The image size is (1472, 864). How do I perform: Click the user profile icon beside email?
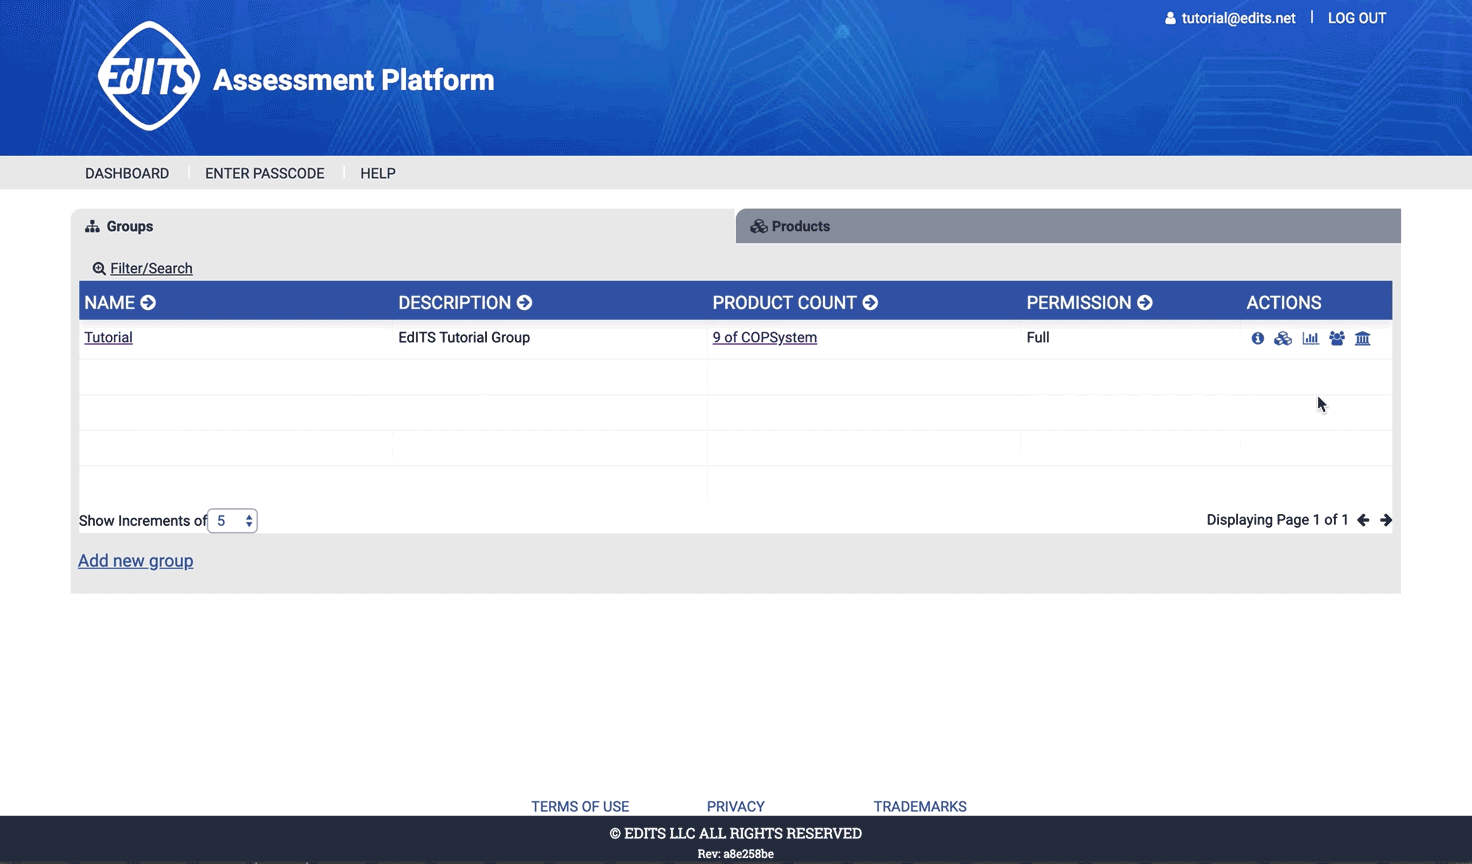1170,18
